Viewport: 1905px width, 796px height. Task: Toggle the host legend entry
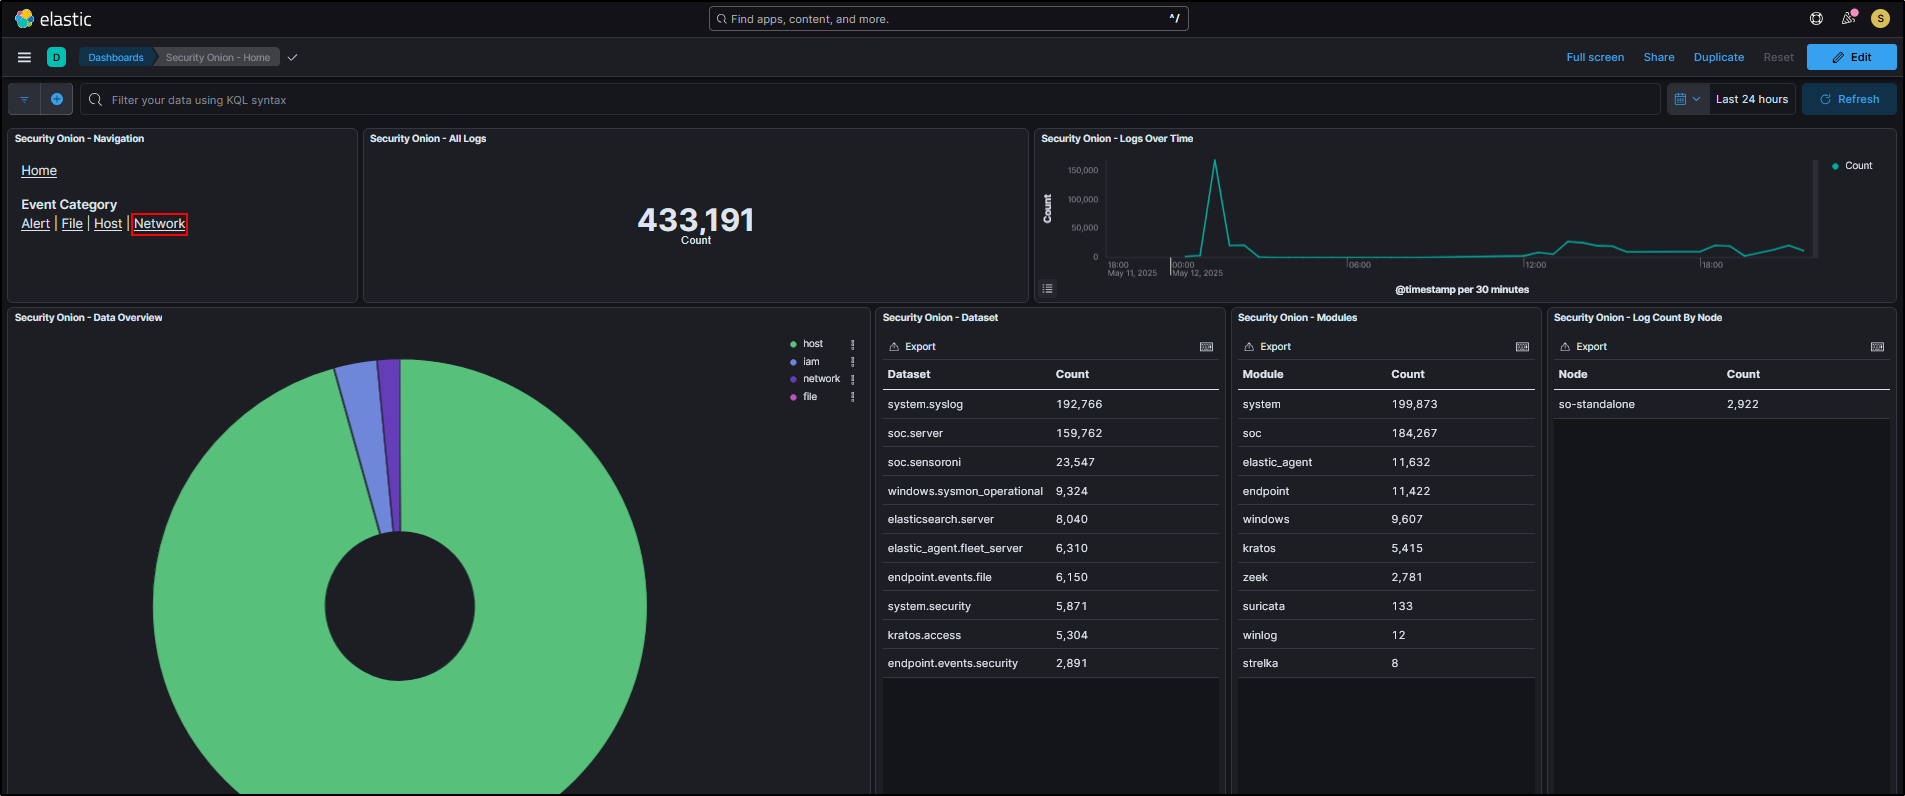[812, 344]
